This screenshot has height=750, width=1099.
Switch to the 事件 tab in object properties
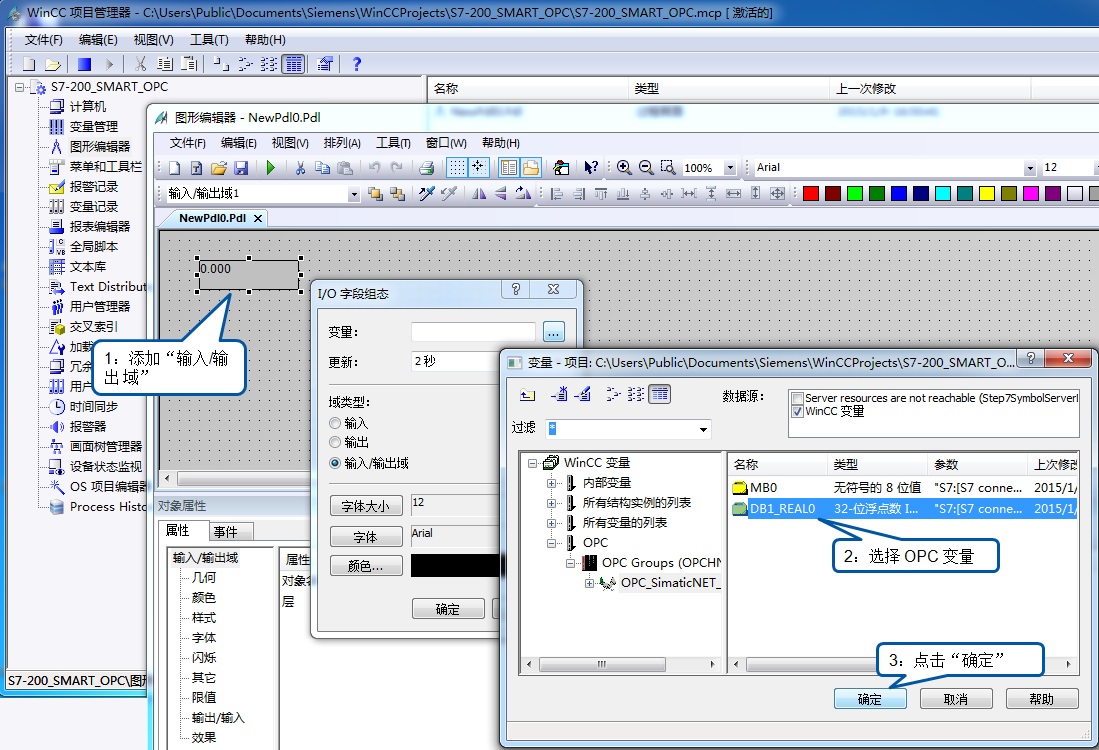pyautogui.click(x=226, y=531)
